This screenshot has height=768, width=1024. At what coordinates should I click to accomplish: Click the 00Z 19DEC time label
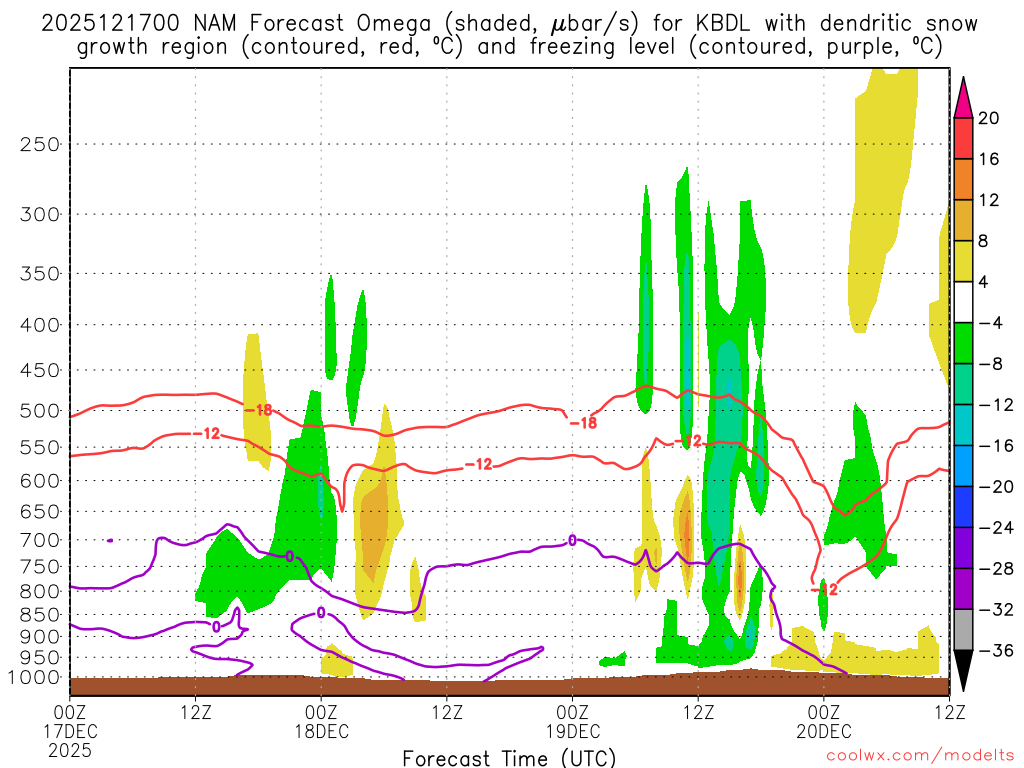tap(573, 721)
